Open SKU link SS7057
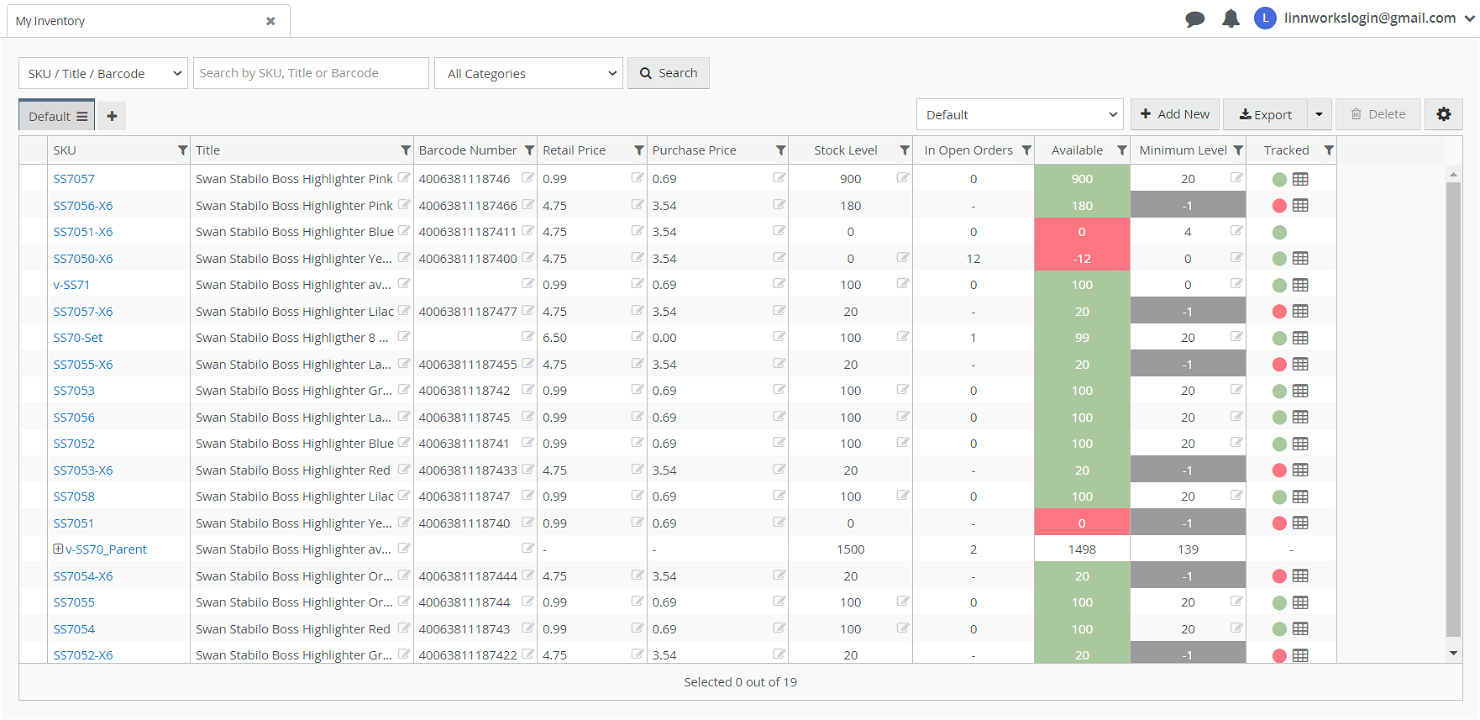This screenshot has height=720, width=1480. pos(74,179)
